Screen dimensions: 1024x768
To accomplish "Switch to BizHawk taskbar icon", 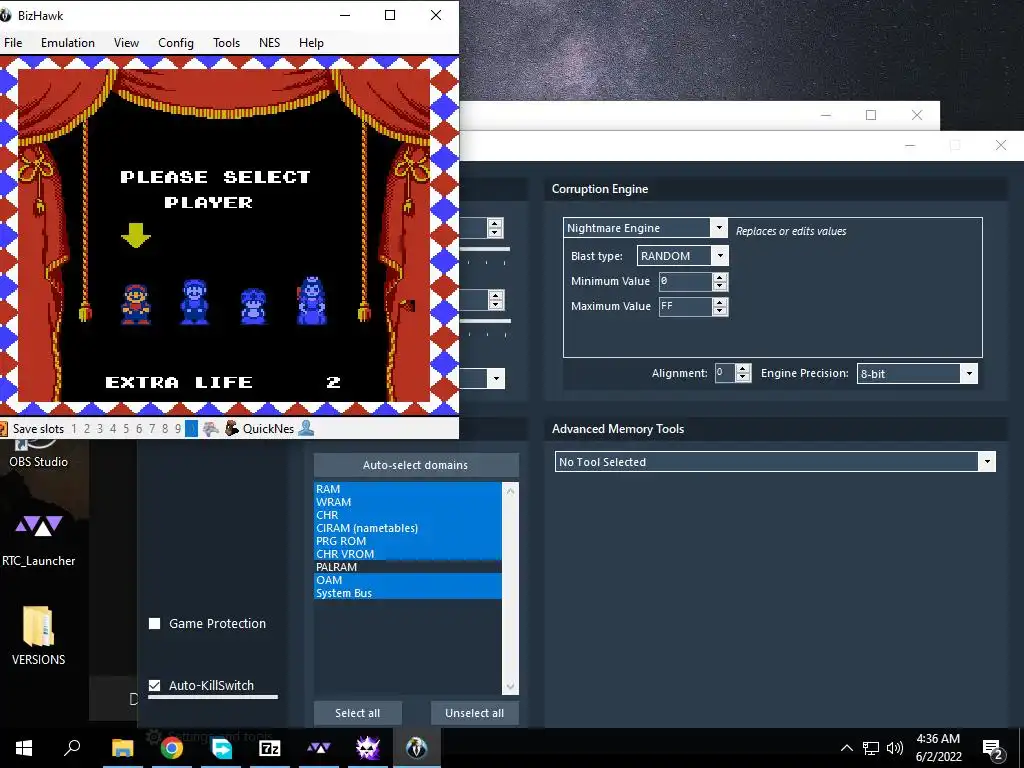I will 417,748.
